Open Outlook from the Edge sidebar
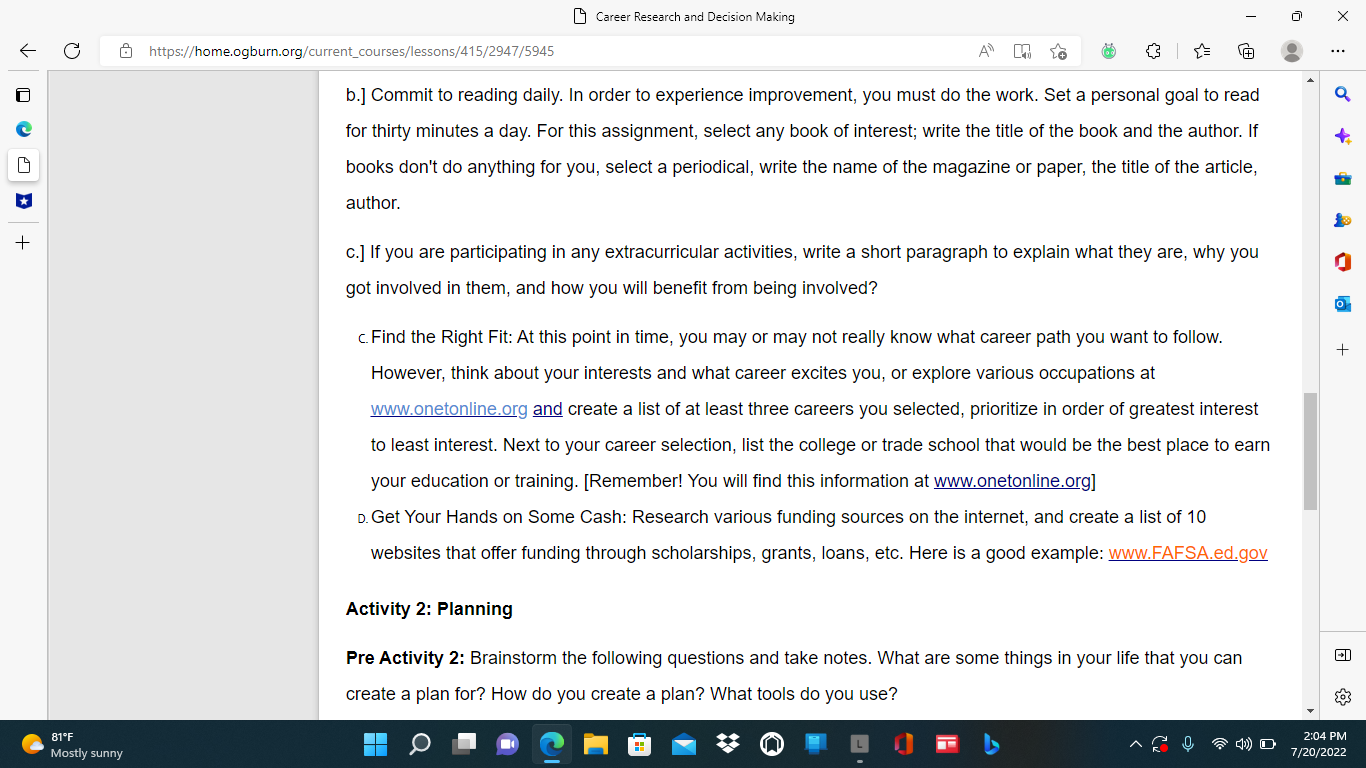This screenshot has height=768, width=1366. click(1343, 303)
